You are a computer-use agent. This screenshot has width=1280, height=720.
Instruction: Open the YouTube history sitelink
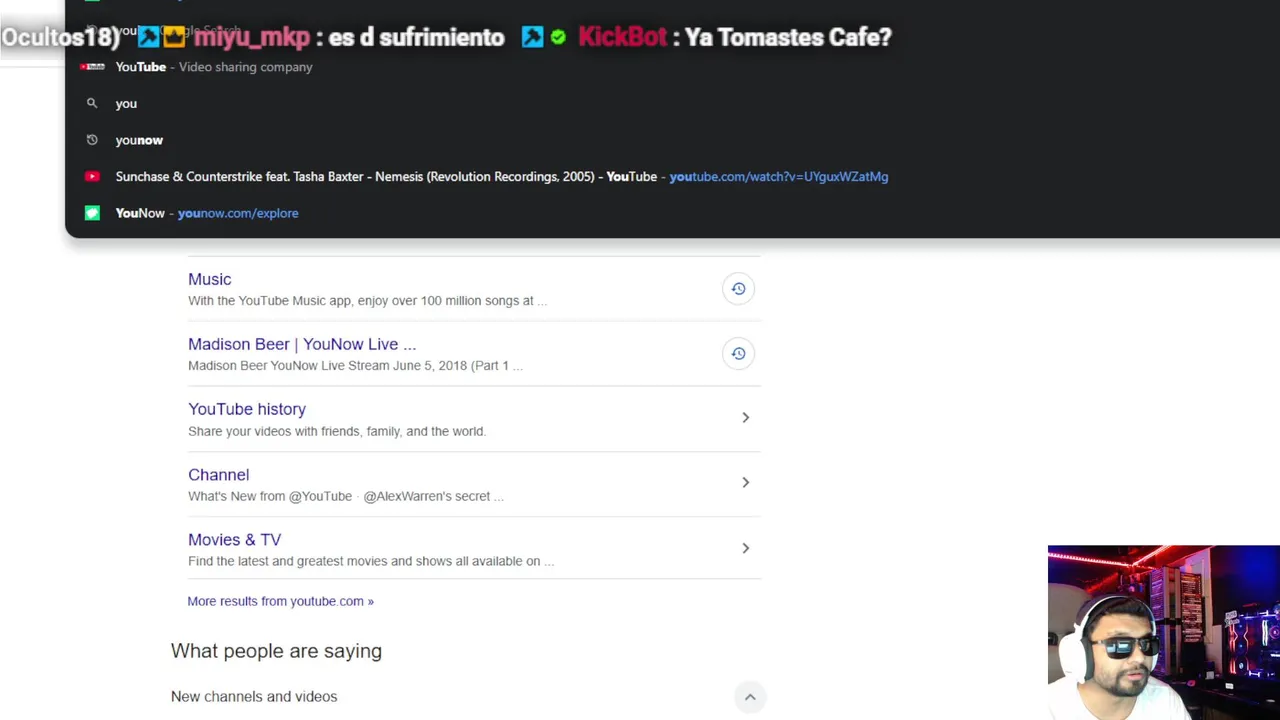(247, 409)
